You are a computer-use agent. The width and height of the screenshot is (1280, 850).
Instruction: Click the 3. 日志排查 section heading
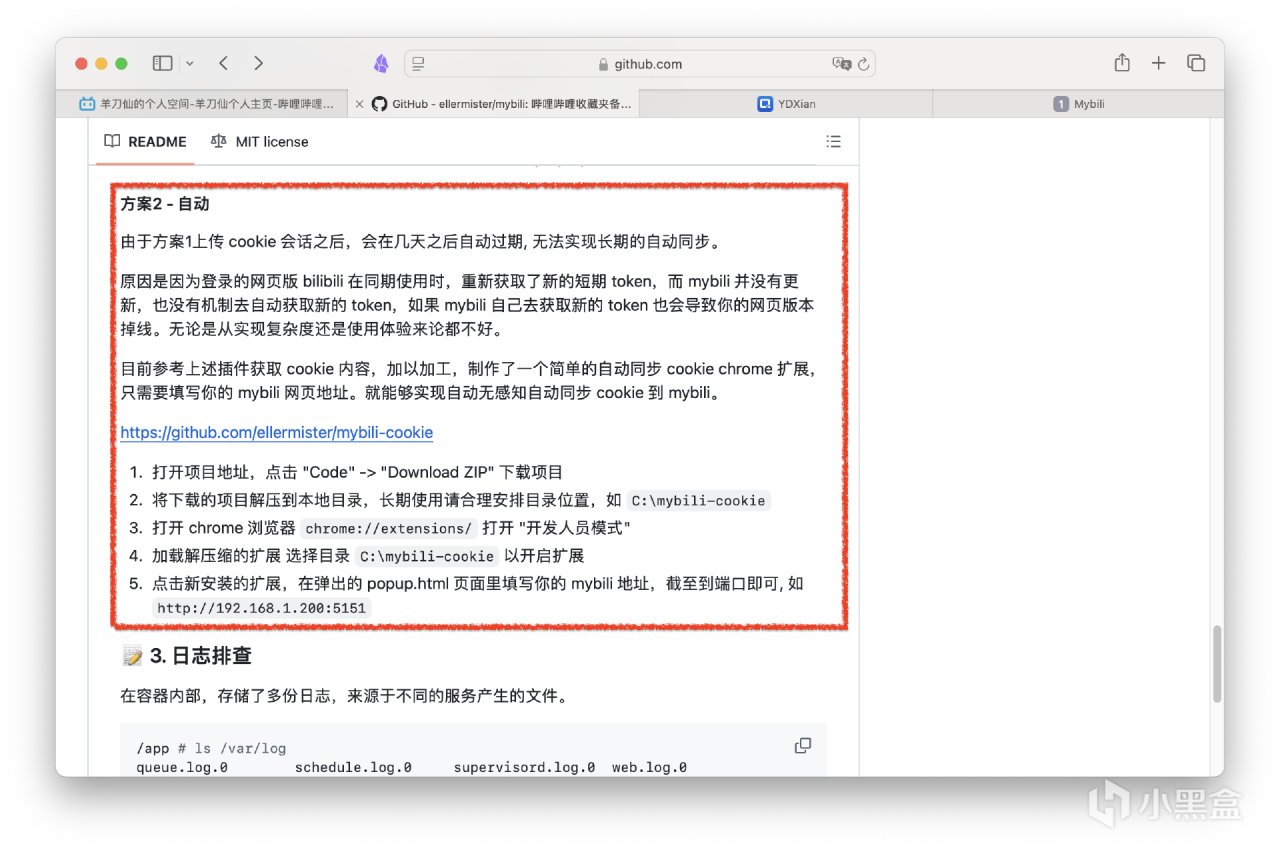click(x=186, y=656)
